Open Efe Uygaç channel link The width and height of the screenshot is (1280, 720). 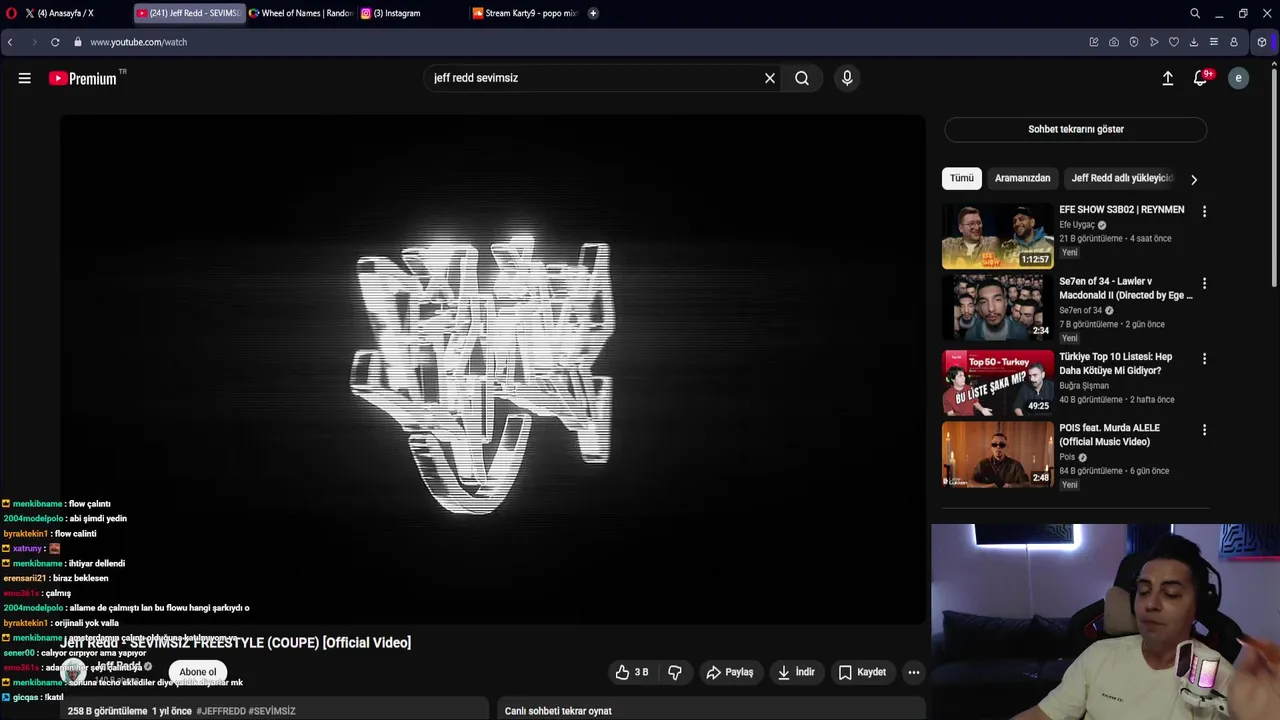1077,225
